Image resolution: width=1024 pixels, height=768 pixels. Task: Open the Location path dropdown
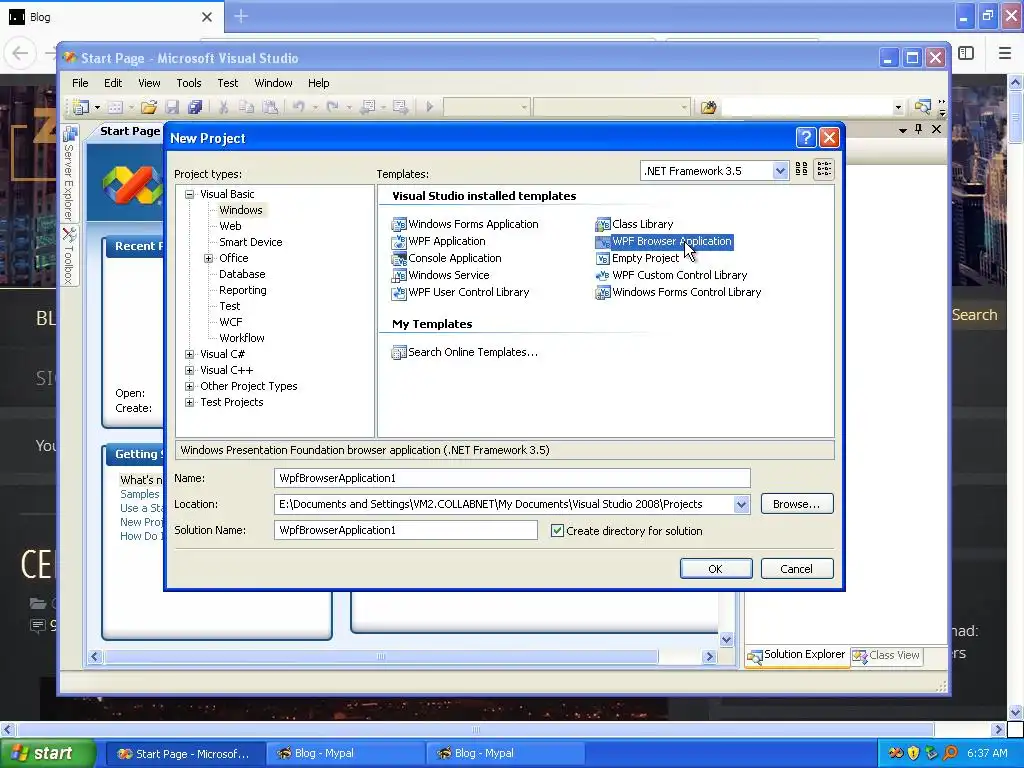741,504
